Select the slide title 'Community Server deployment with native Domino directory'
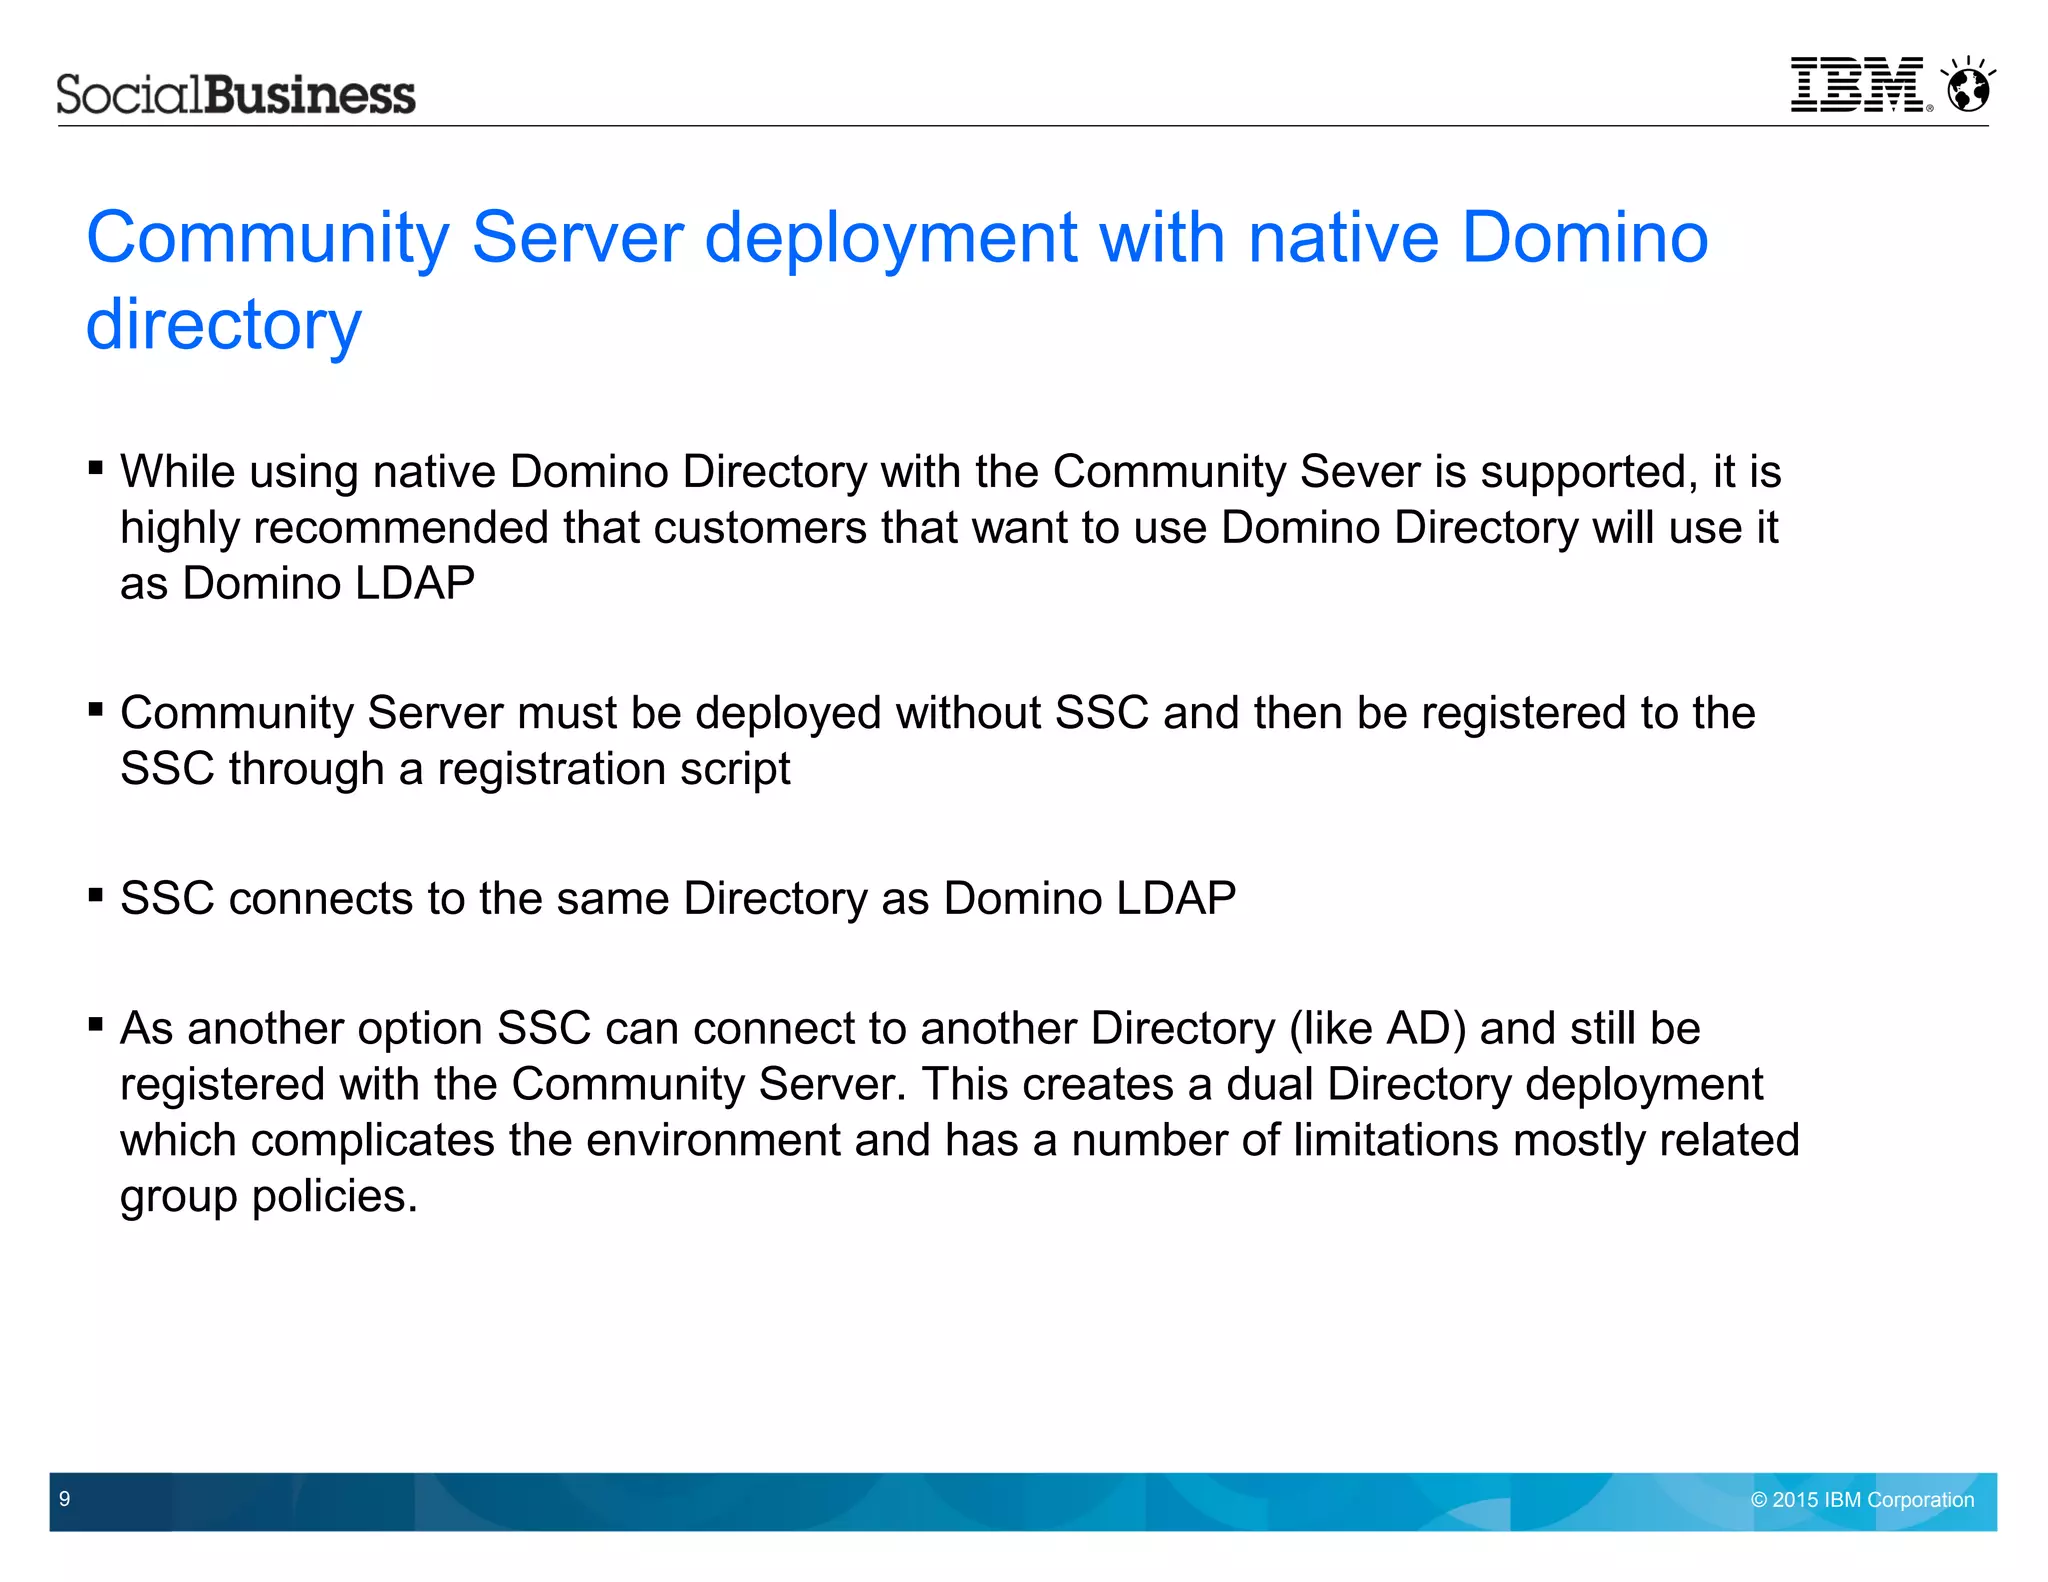The width and height of the screenshot is (2048, 1582). pos(897,280)
